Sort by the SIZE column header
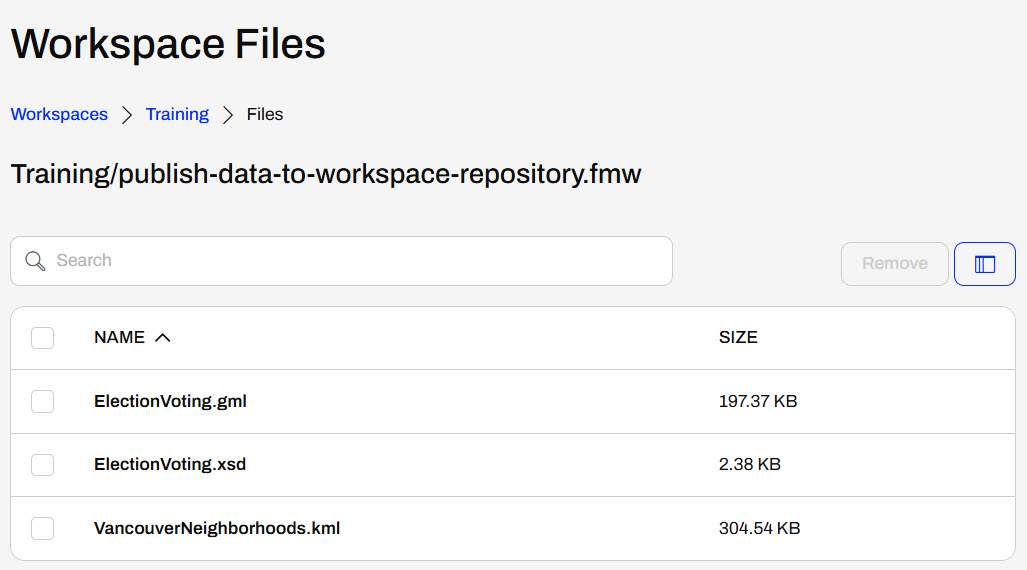This screenshot has height=570, width=1027. point(738,338)
